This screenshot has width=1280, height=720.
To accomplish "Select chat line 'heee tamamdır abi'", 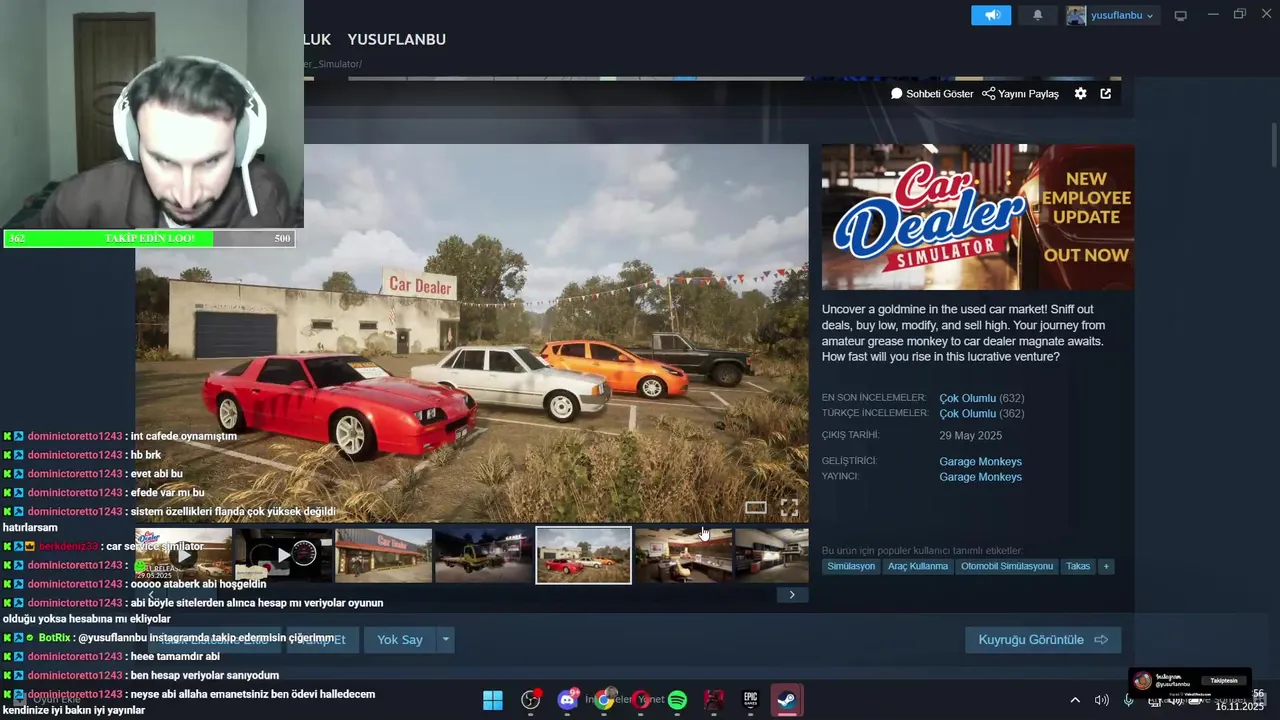I will pos(175,657).
